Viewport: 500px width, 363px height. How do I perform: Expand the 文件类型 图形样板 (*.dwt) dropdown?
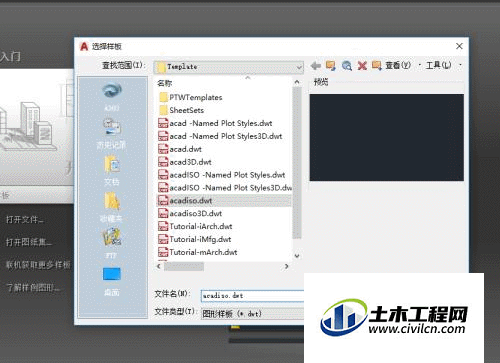pos(253,314)
